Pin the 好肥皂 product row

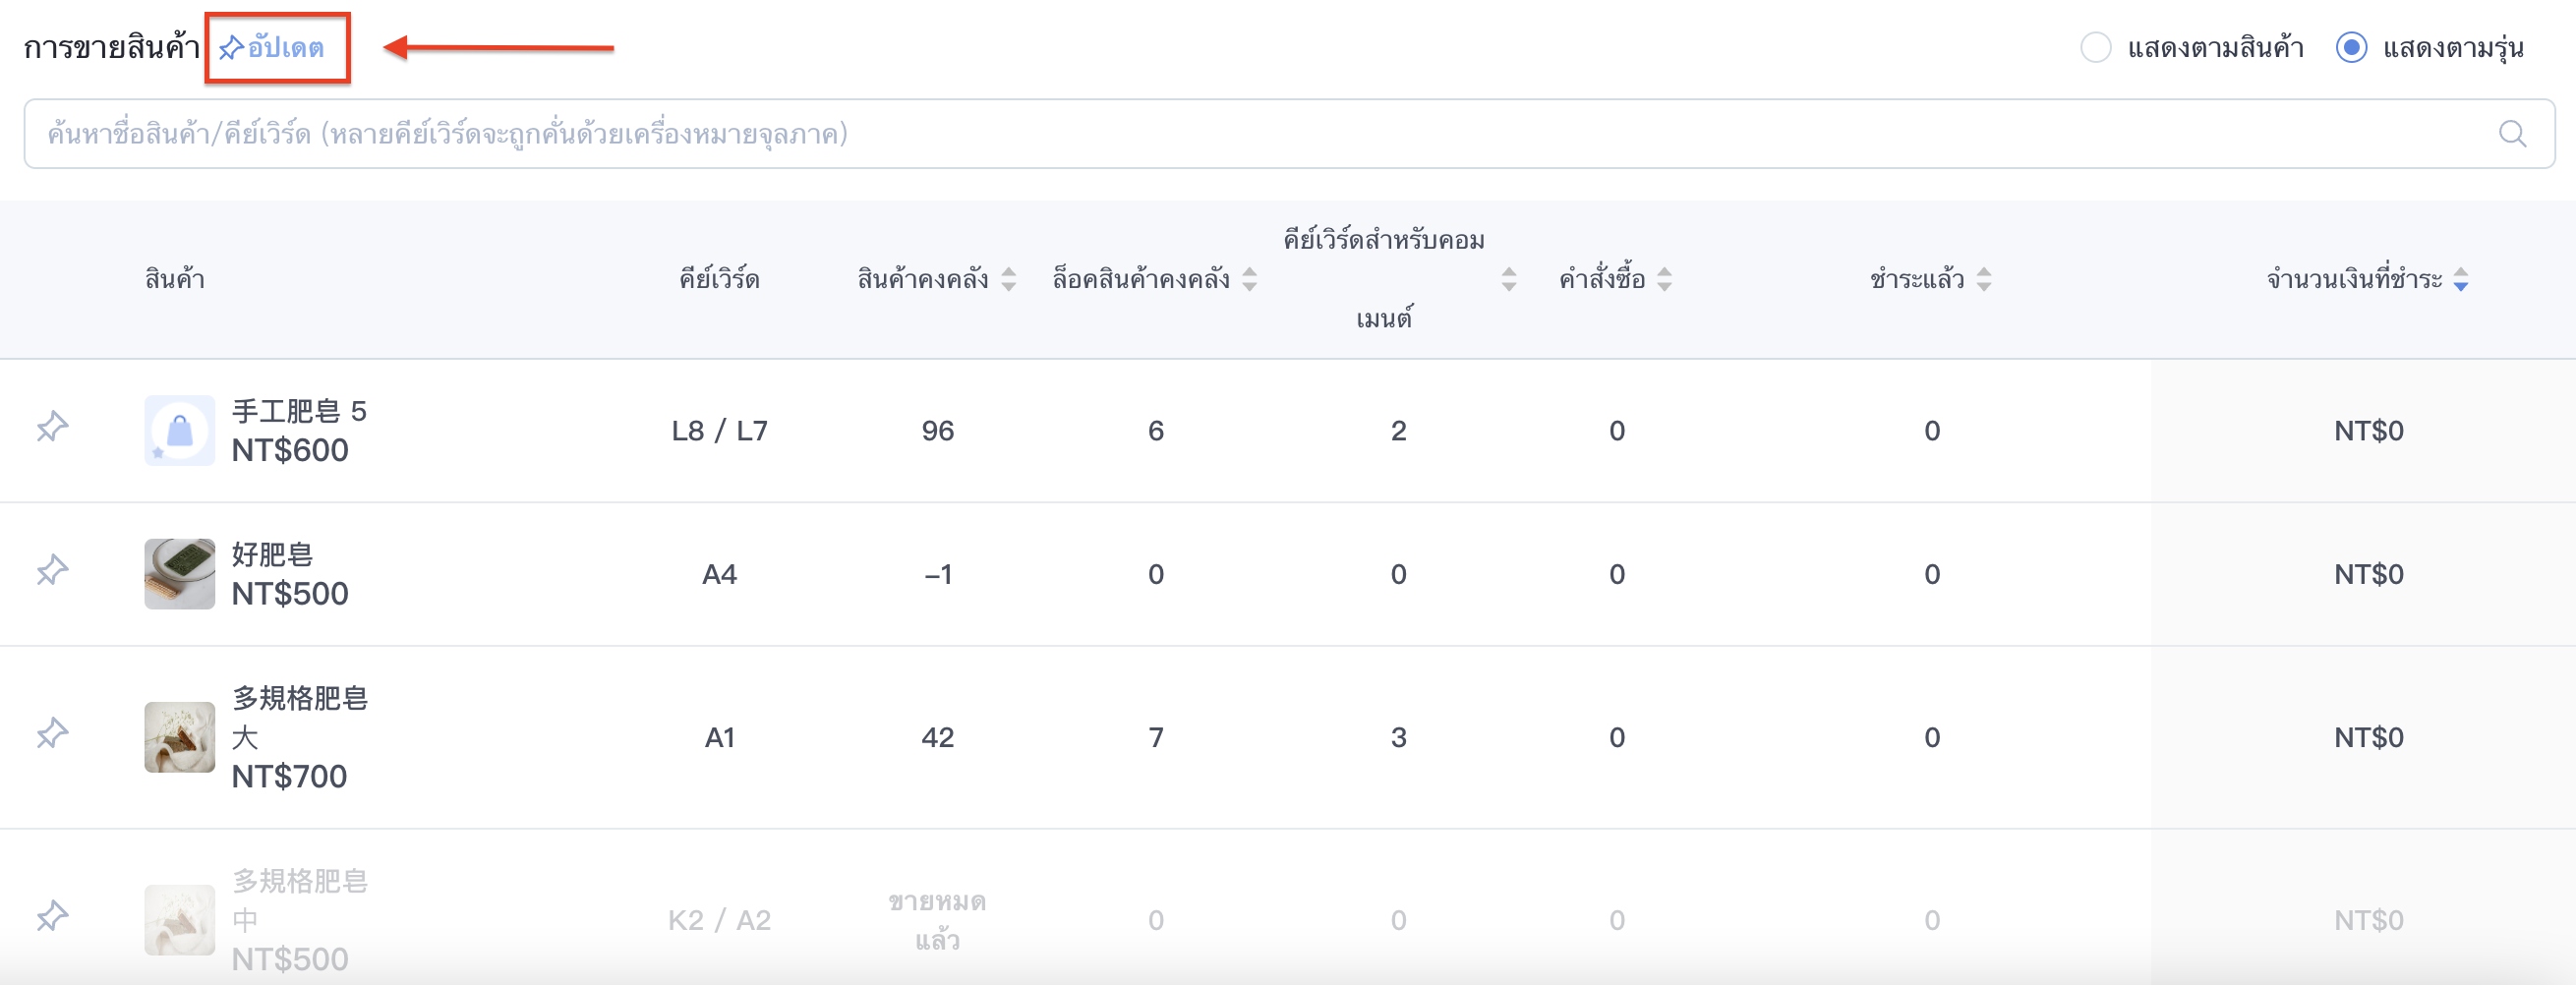52,571
